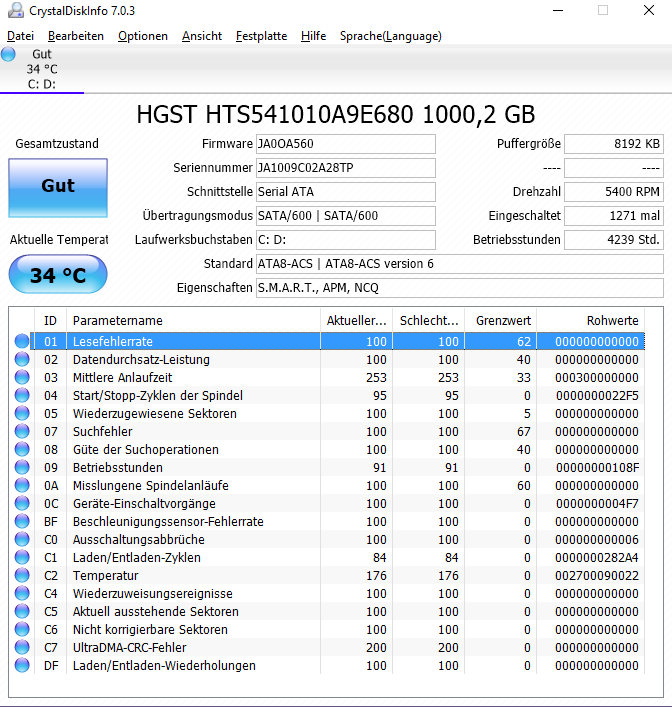Select the Gut 34 °C C: D: disk tab

(x=41, y=69)
